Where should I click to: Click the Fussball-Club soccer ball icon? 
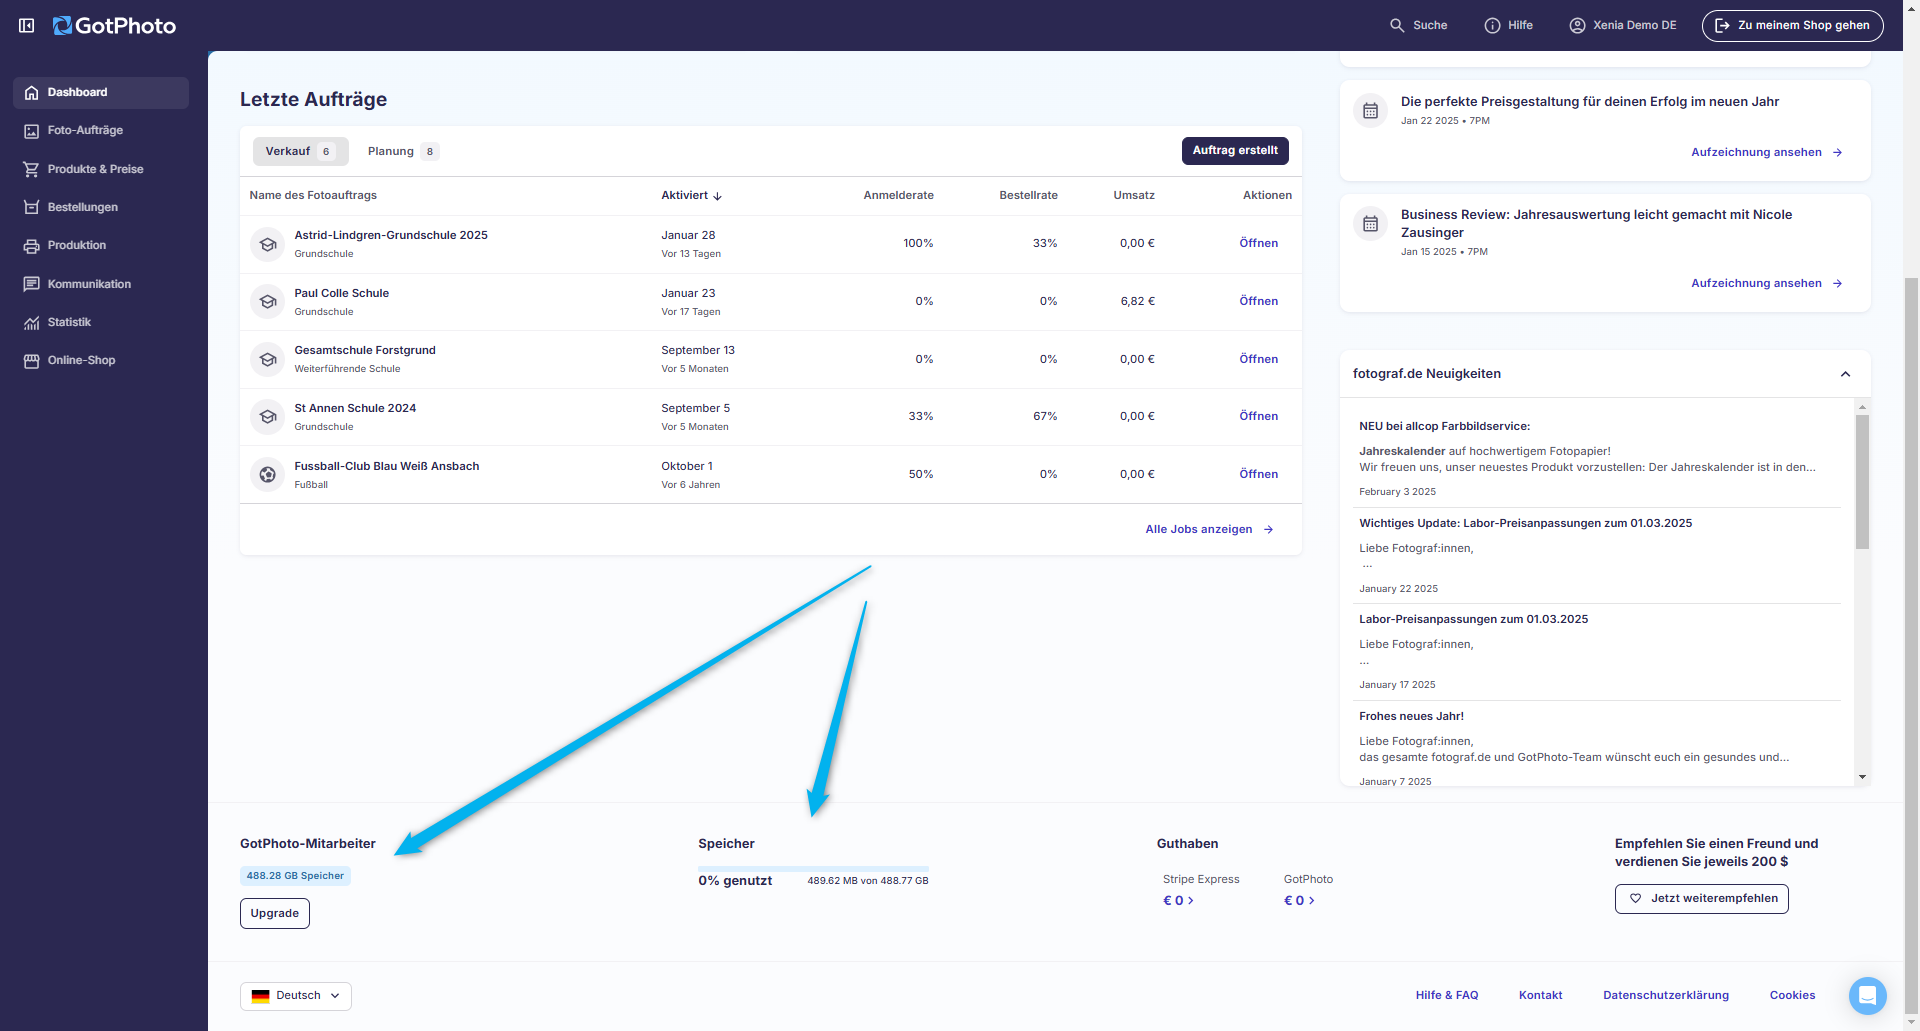pos(267,475)
